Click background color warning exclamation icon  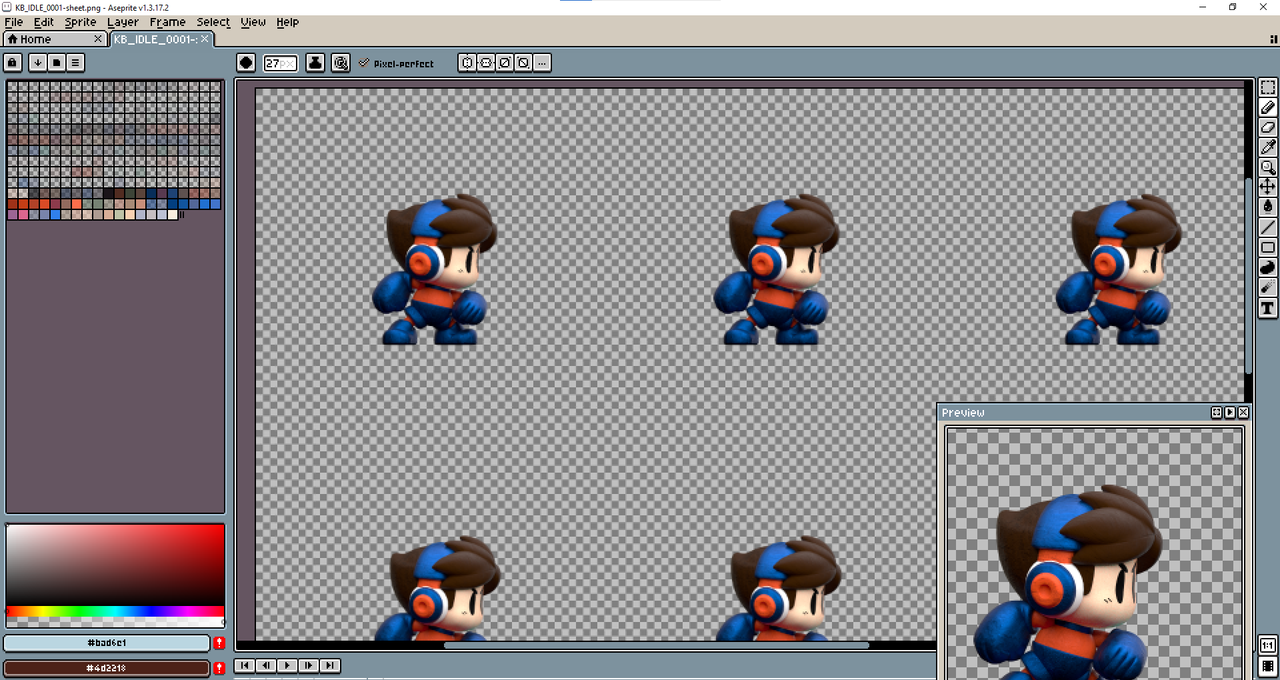click(219, 668)
